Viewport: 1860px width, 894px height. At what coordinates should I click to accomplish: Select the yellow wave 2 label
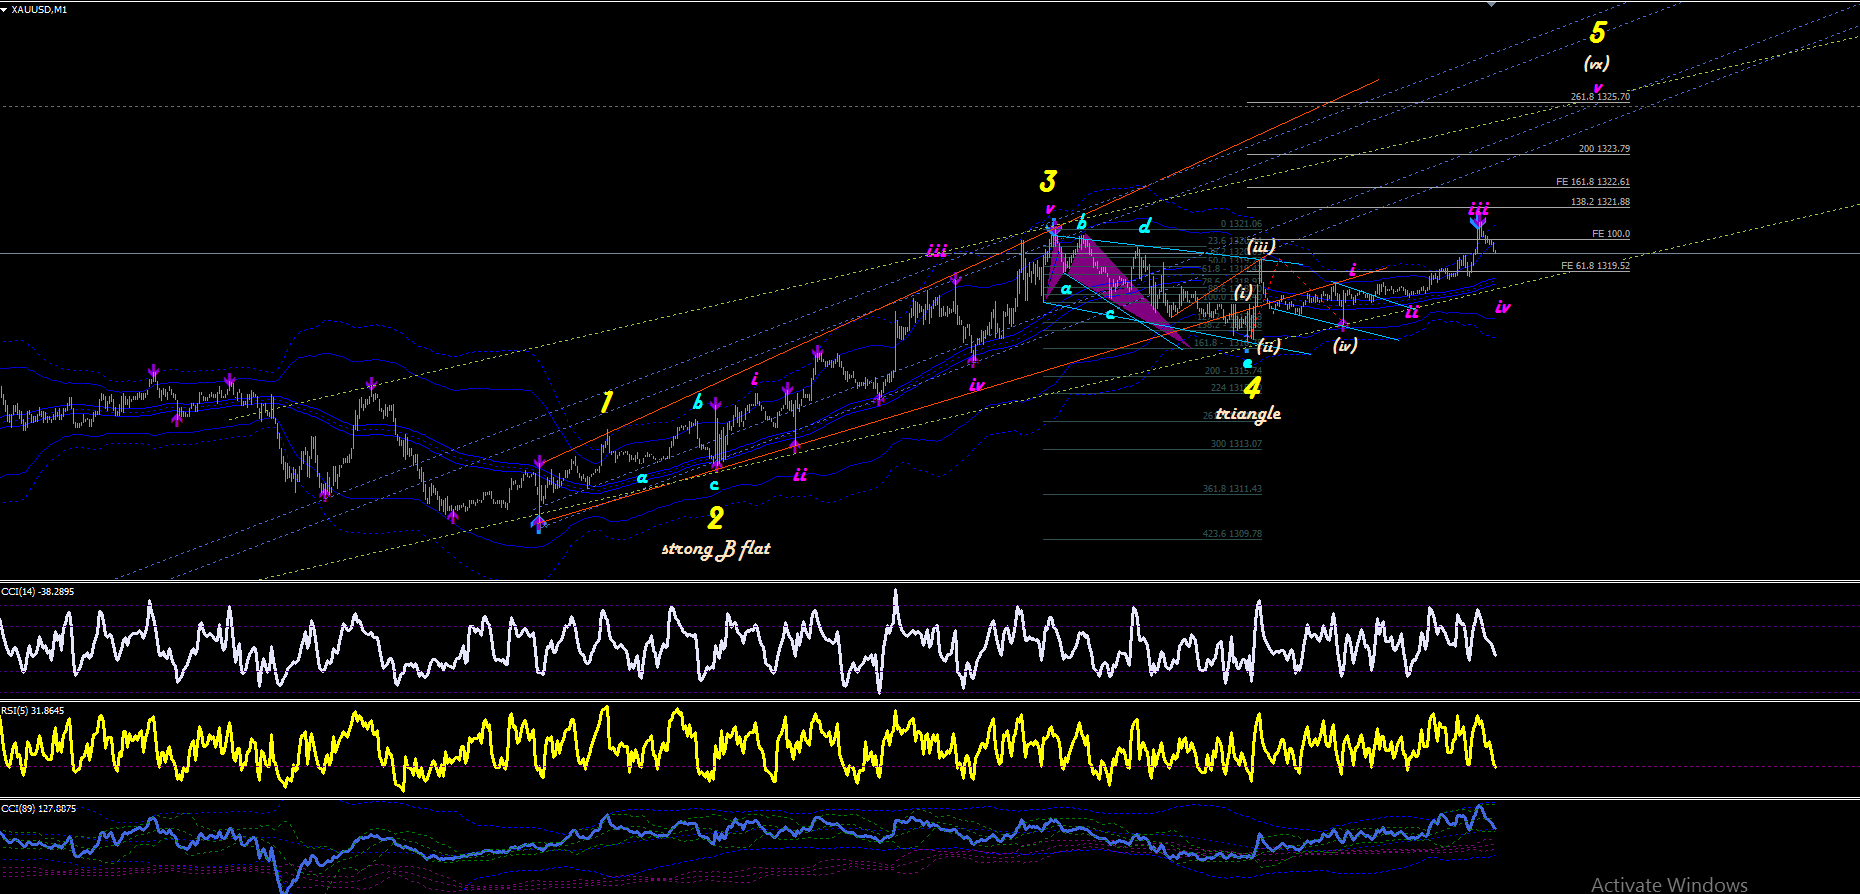715,518
